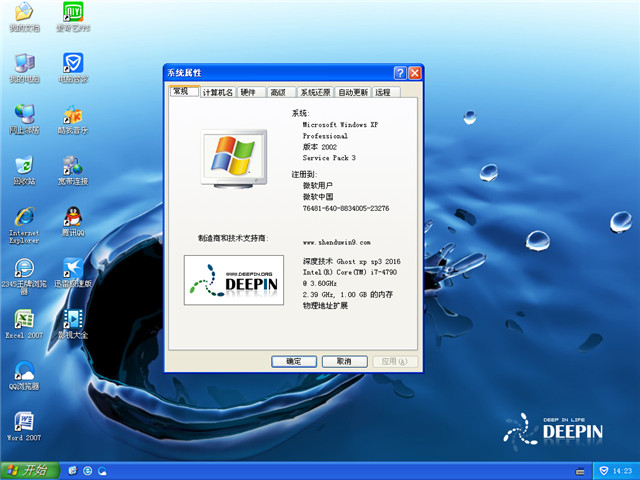Select the Word 2007 desktop shortcut

(24, 427)
